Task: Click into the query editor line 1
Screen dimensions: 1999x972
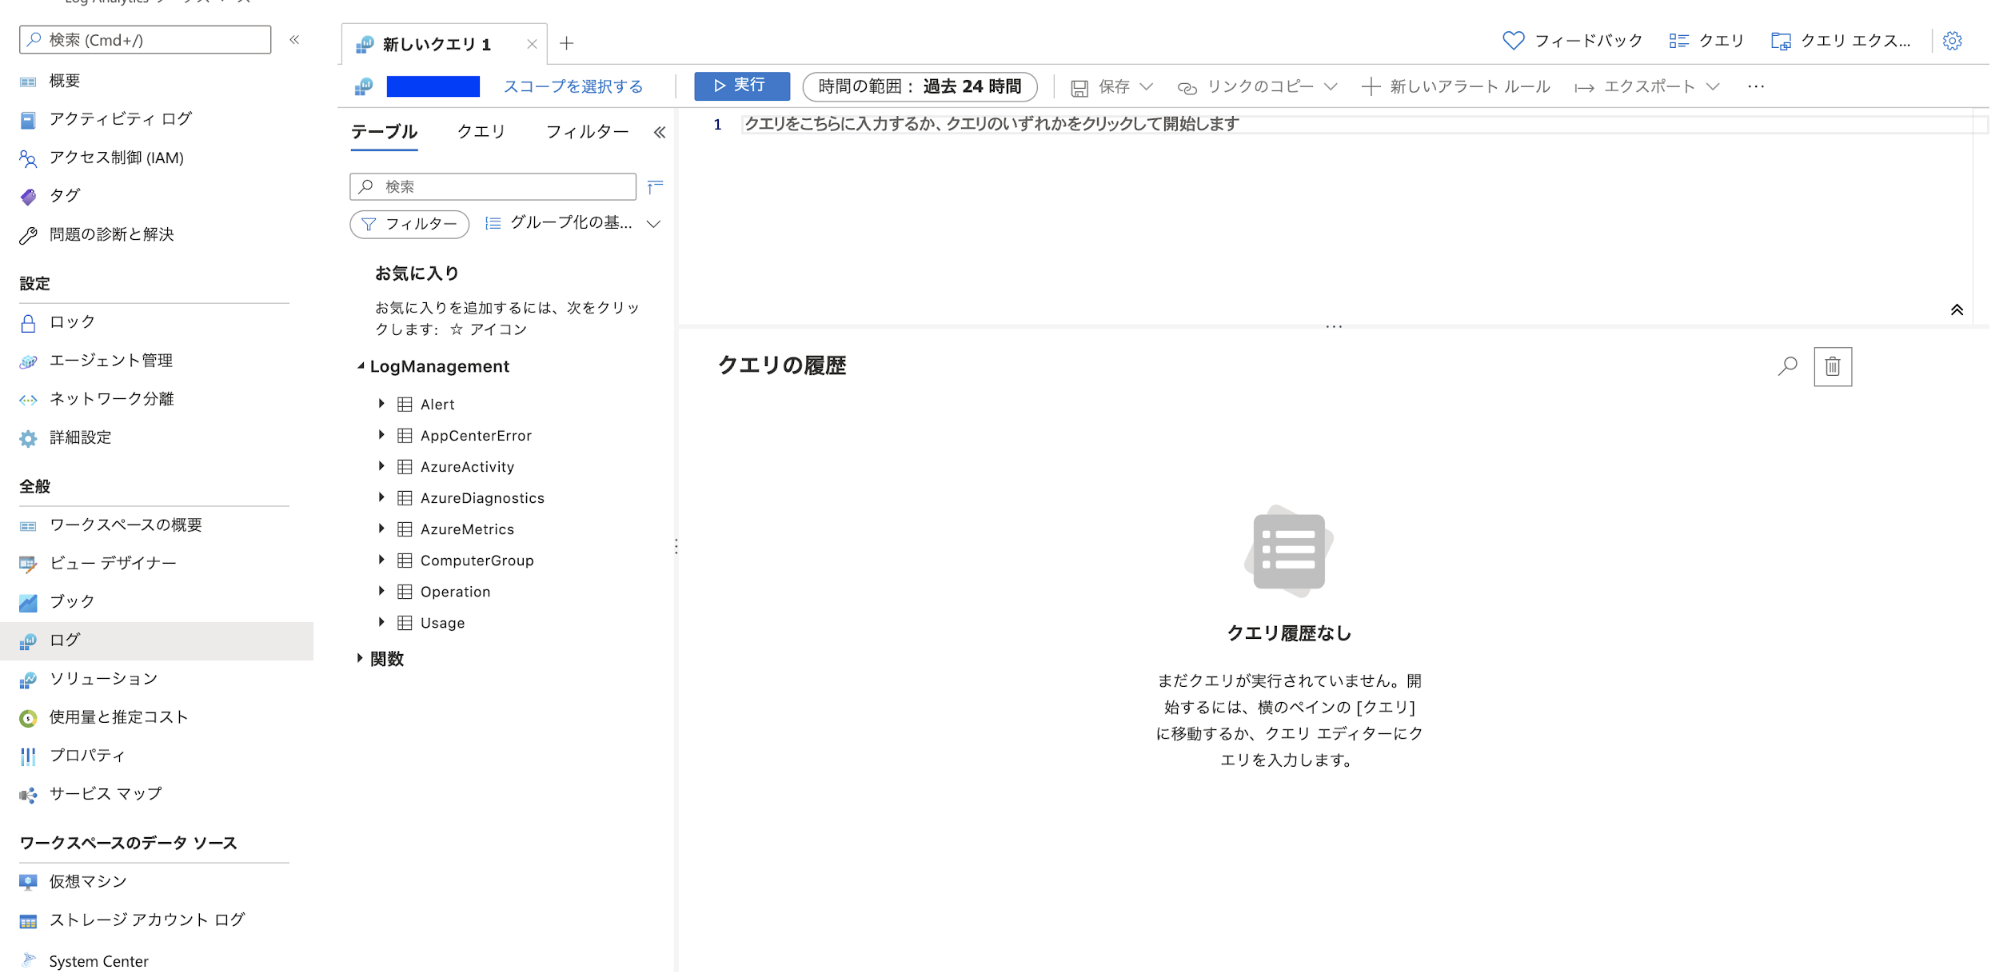Action: coord(1364,124)
